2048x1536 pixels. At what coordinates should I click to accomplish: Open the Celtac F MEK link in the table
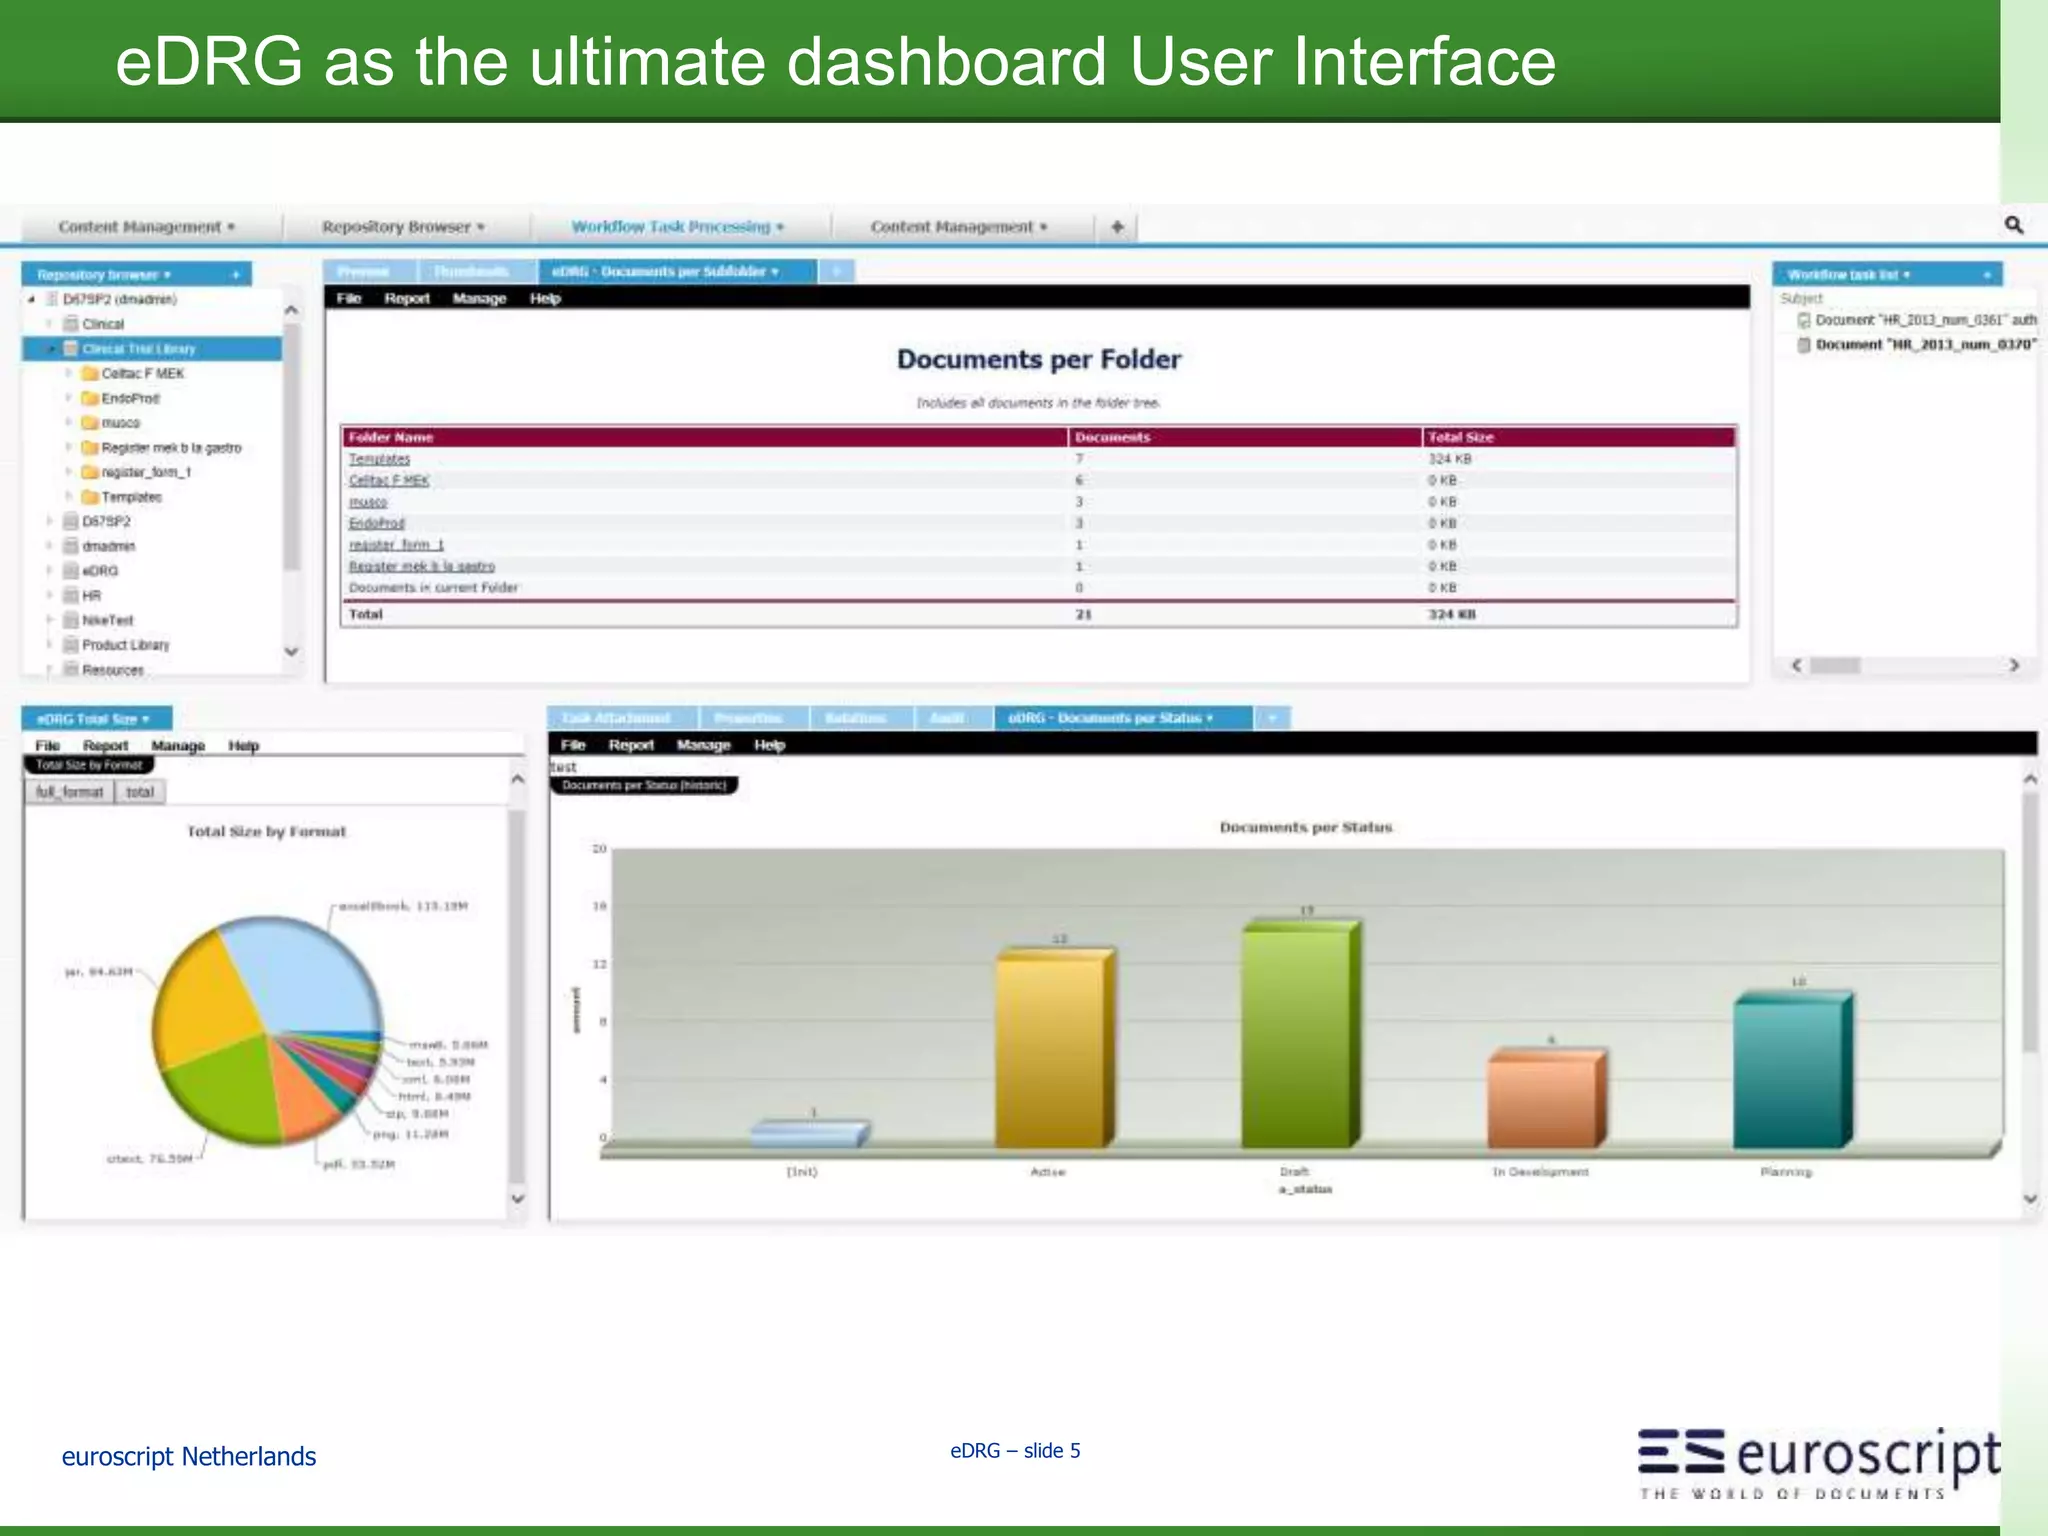point(389,480)
